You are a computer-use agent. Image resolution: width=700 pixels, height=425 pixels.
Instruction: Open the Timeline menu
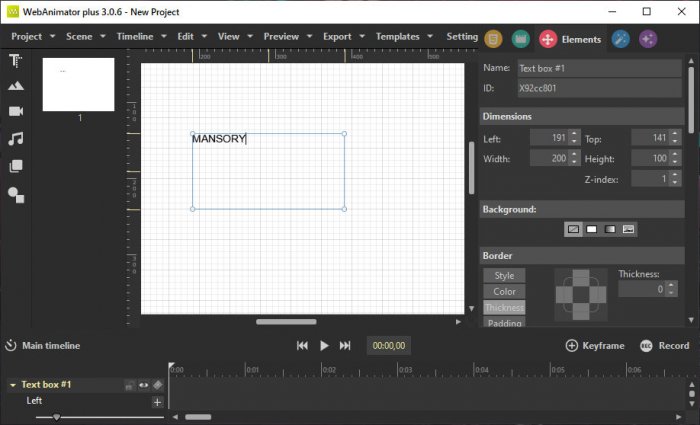coord(142,37)
